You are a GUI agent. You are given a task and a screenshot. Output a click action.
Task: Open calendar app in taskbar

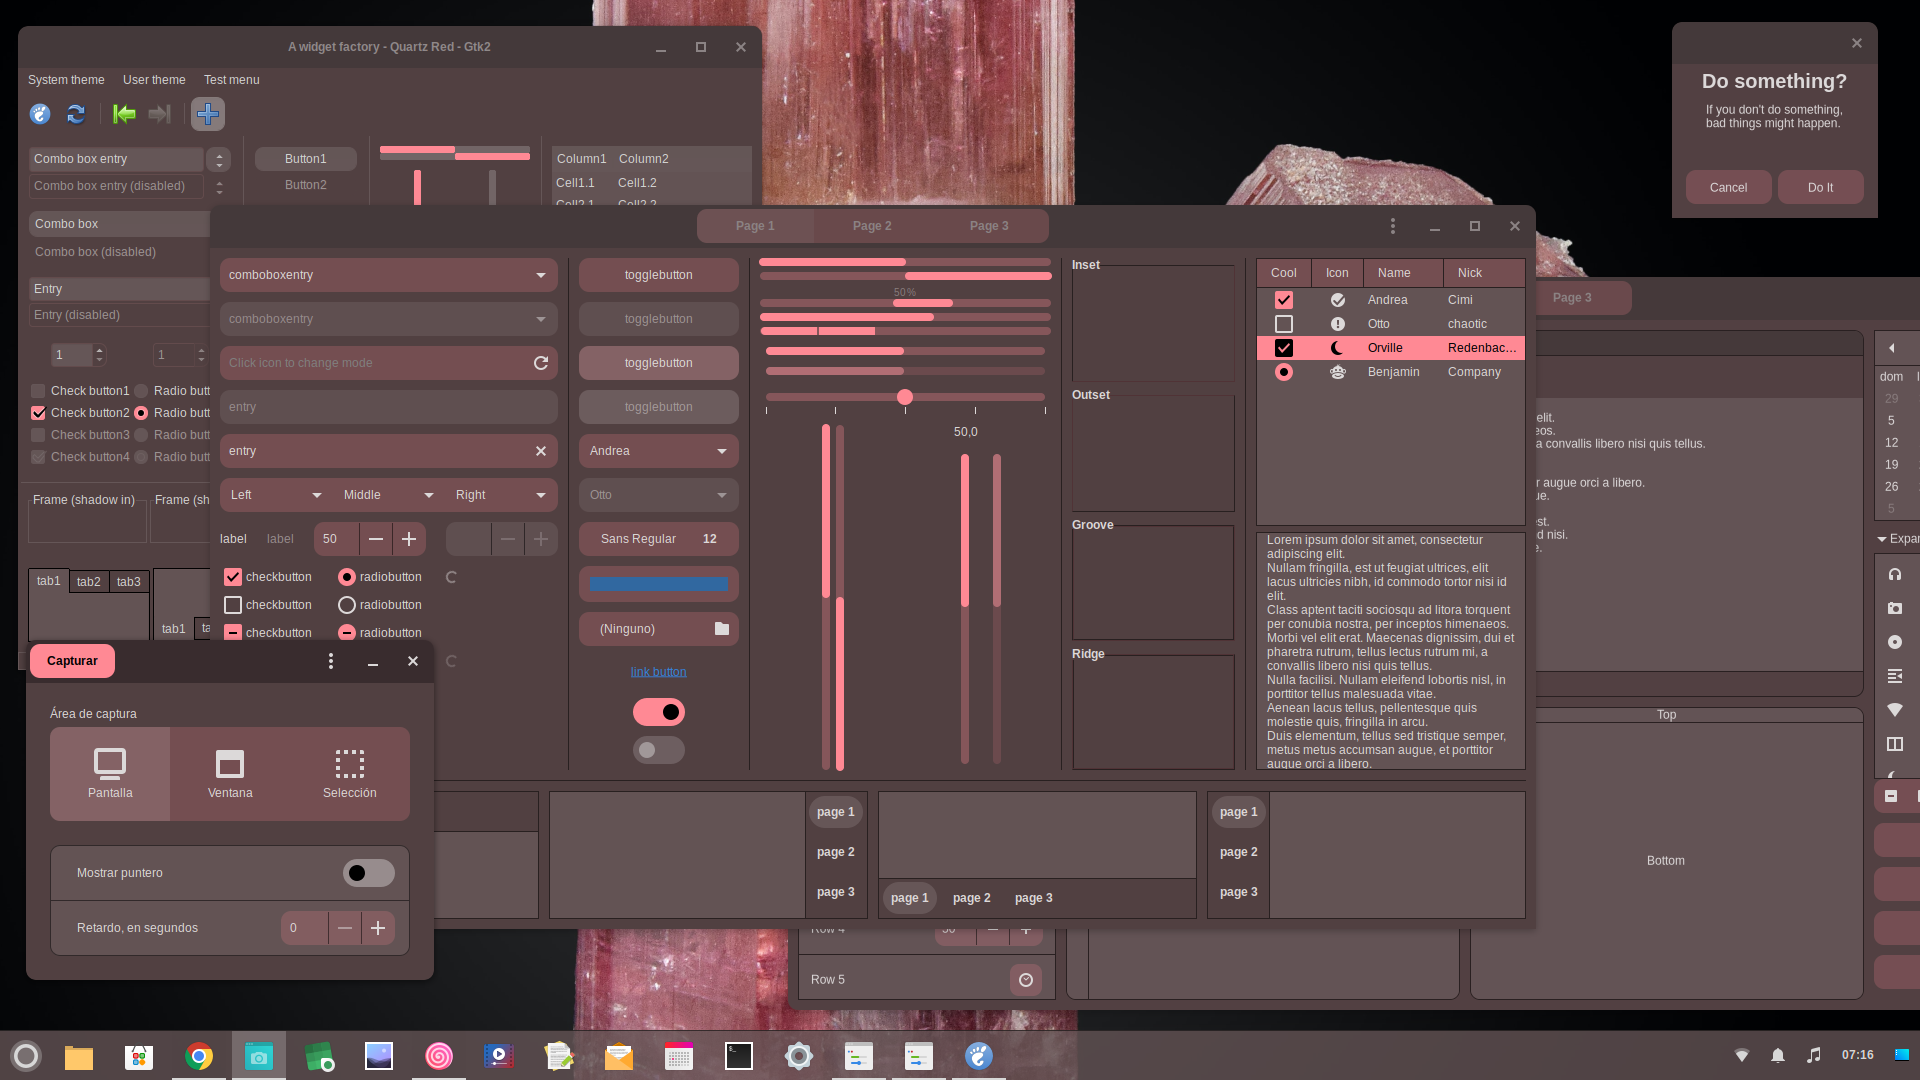tap(679, 1056)
